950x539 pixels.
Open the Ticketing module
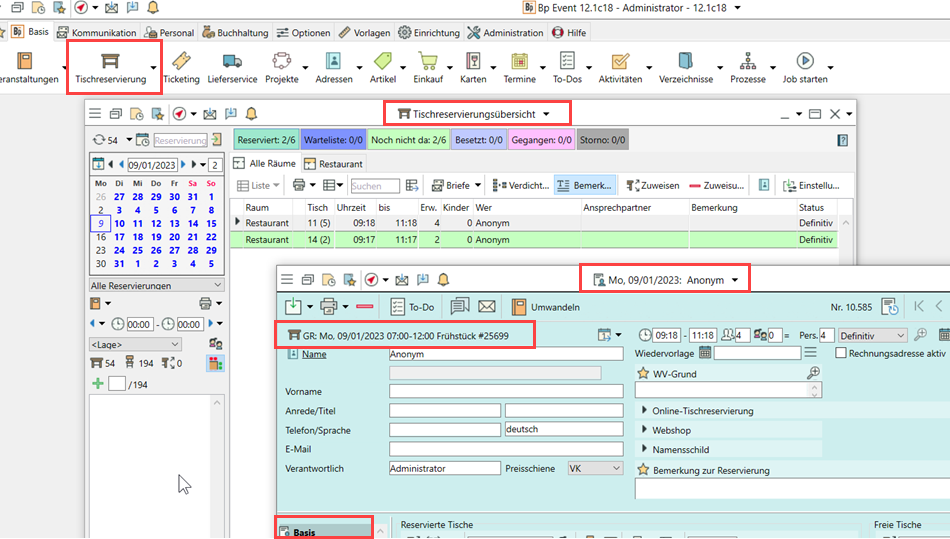pos(181,67)
